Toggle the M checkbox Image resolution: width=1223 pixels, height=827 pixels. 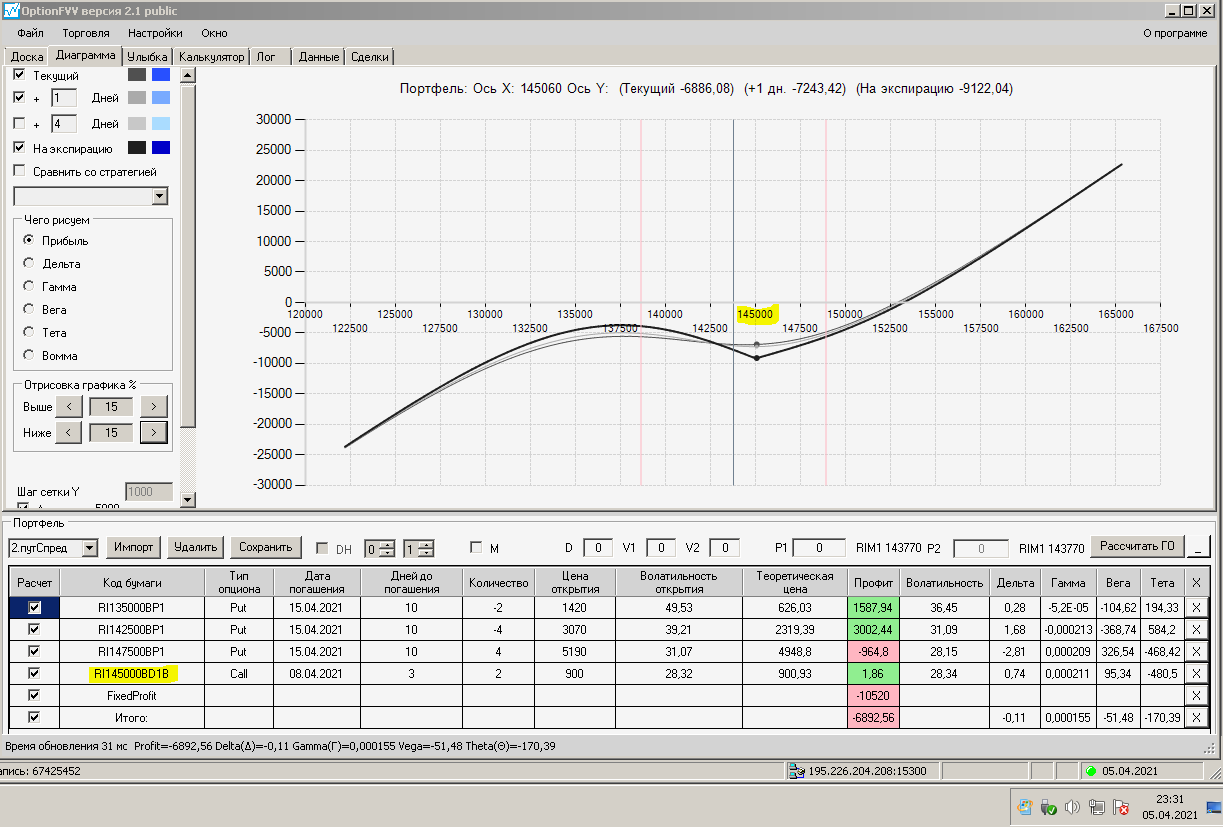[x=476, y=548]
